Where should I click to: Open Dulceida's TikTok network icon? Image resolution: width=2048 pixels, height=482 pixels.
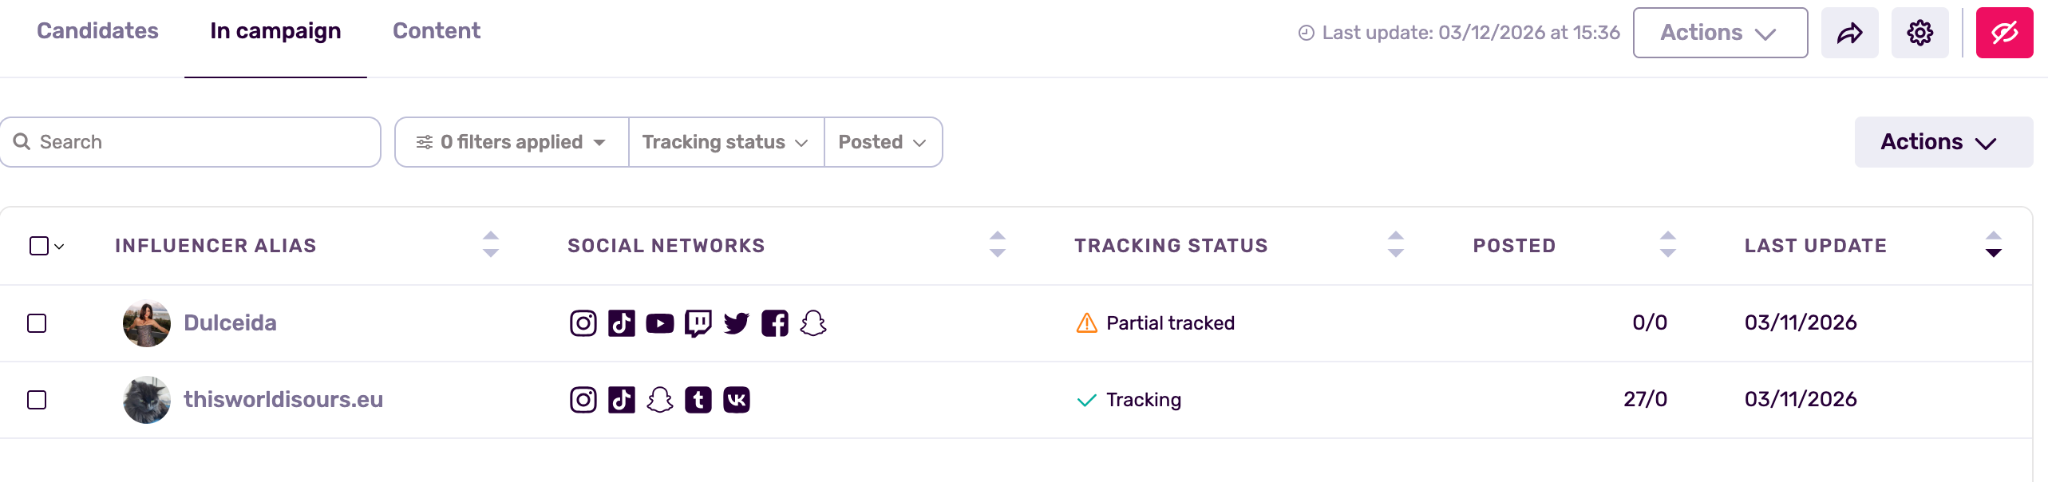pyautogui.click(x=621, y=323)
